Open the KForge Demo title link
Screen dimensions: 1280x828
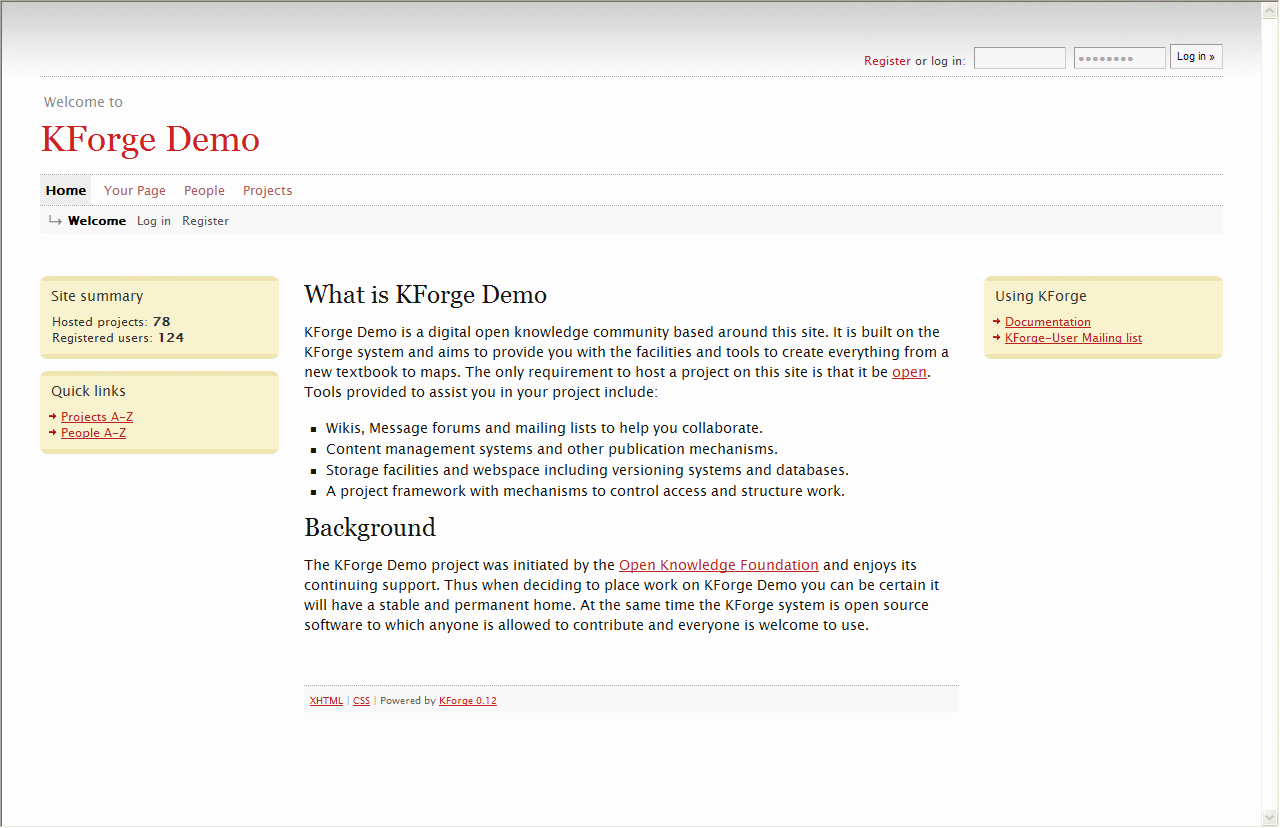click(x=150, y=139)
